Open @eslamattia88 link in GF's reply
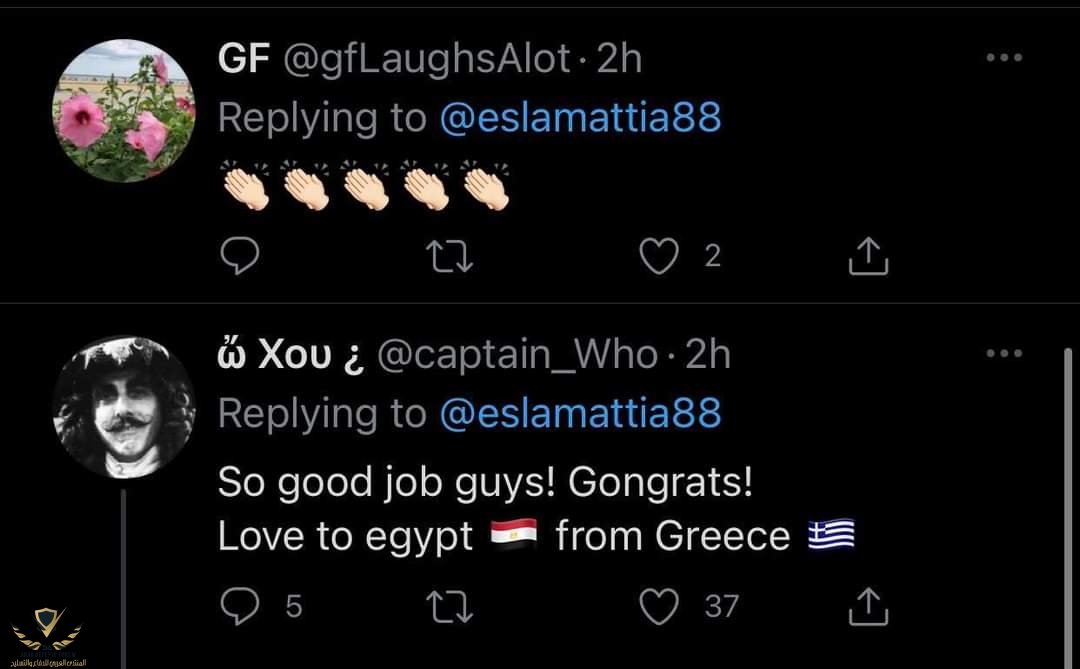The height and width of the screenshot is (669, 1080). click(580, 118)
